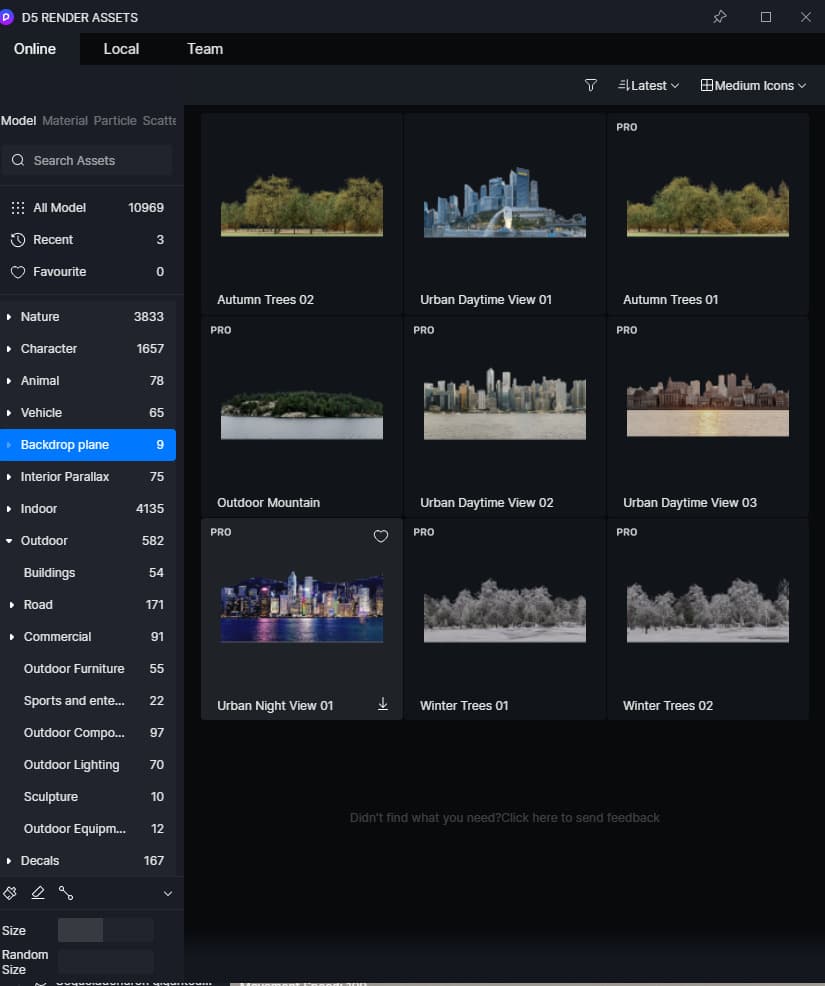
Task: Switch to the Material asset tab
Action: [x=65, y=121]
